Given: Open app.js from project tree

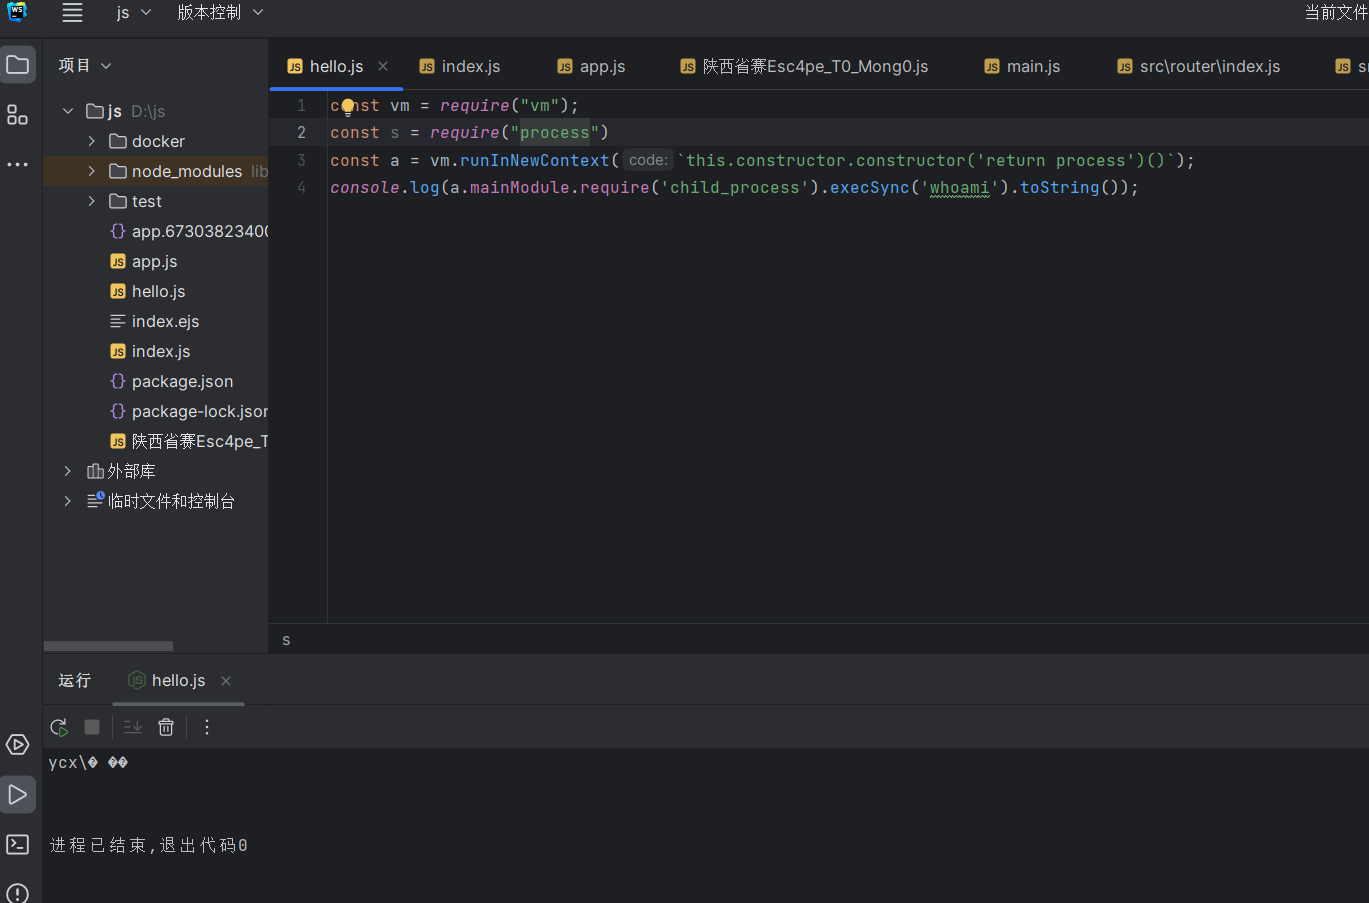Looking at the screenshot, I should (156, 261).
